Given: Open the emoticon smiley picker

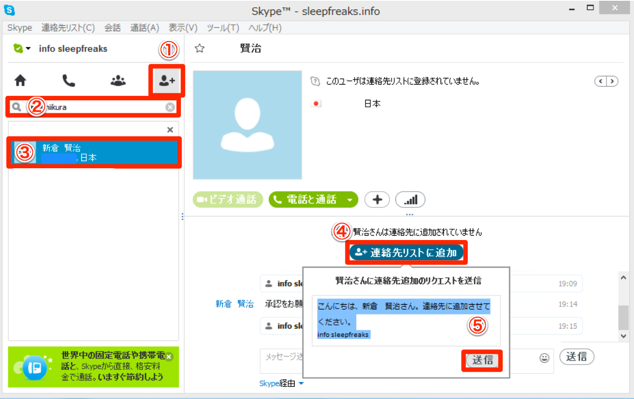Looking at the screenshot, I should [544, 358].
